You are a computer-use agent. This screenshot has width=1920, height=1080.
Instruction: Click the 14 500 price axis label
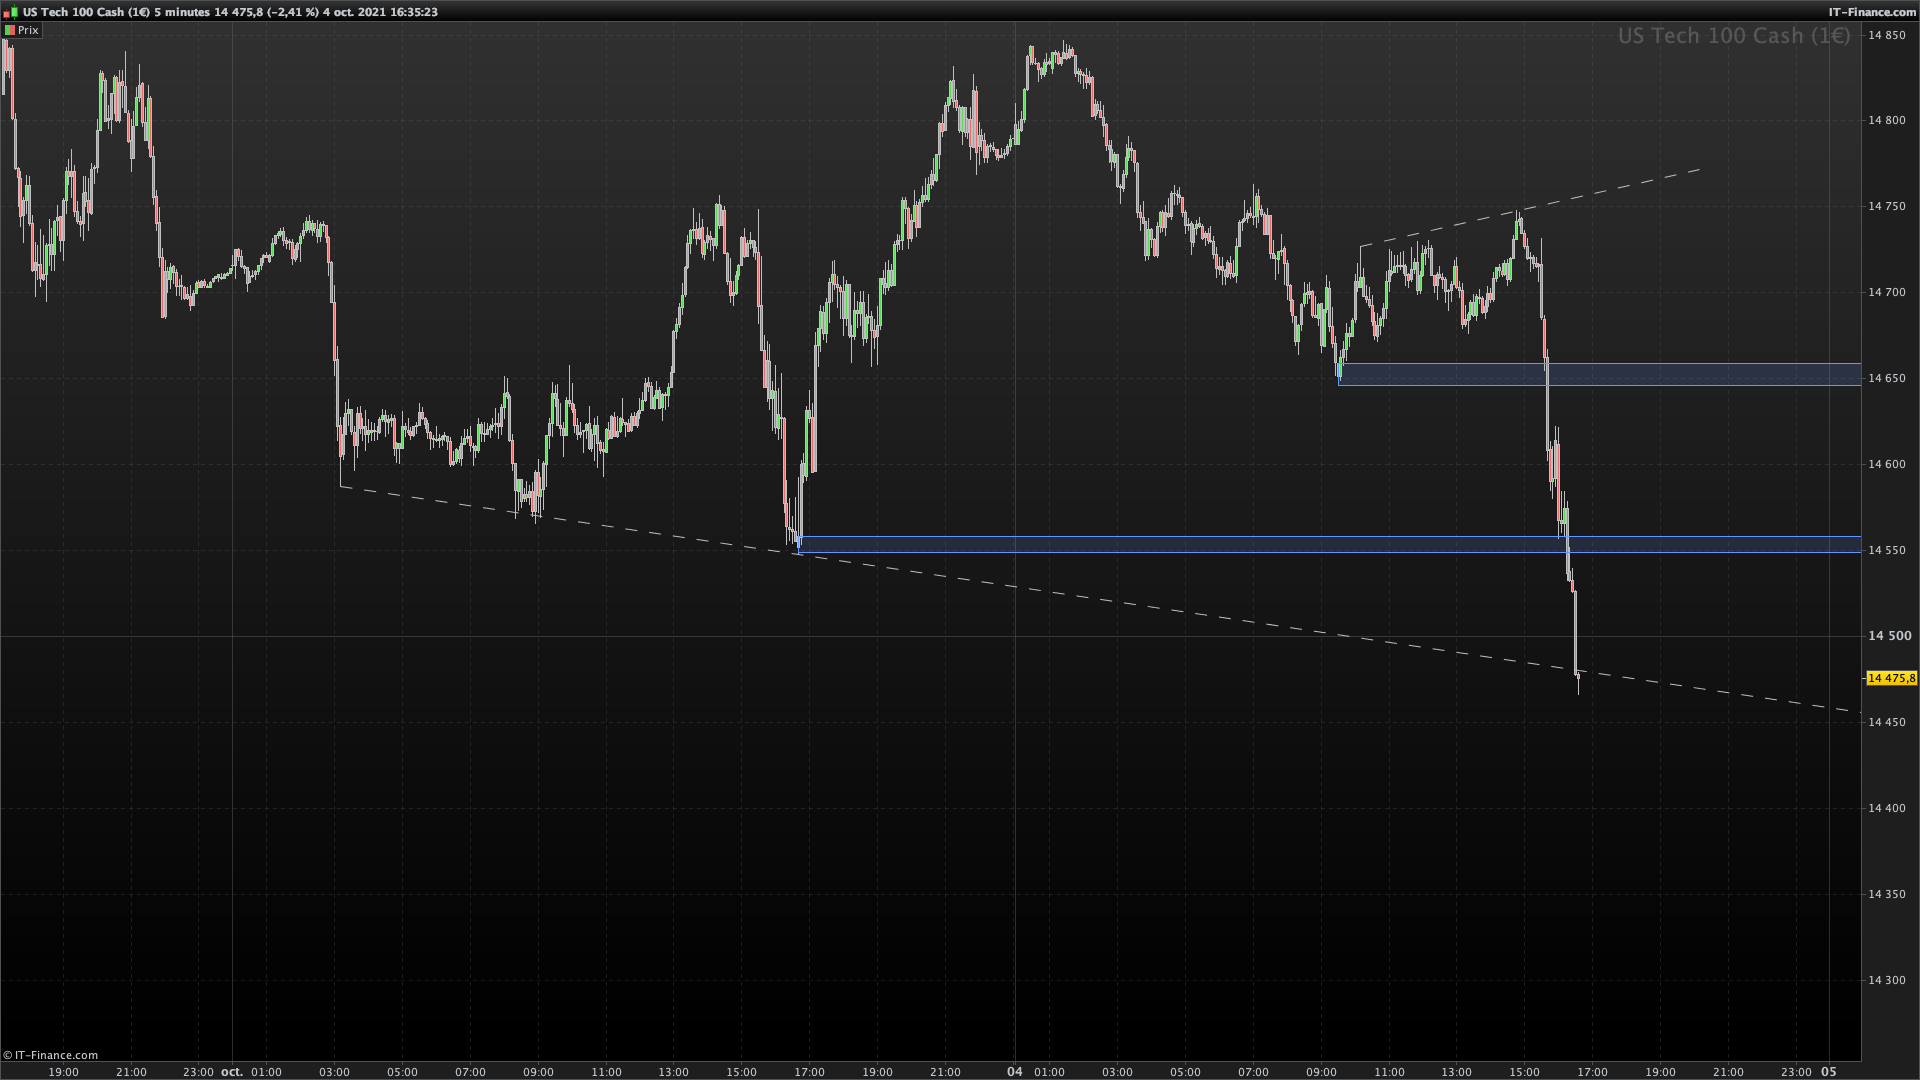(1889, 636)
